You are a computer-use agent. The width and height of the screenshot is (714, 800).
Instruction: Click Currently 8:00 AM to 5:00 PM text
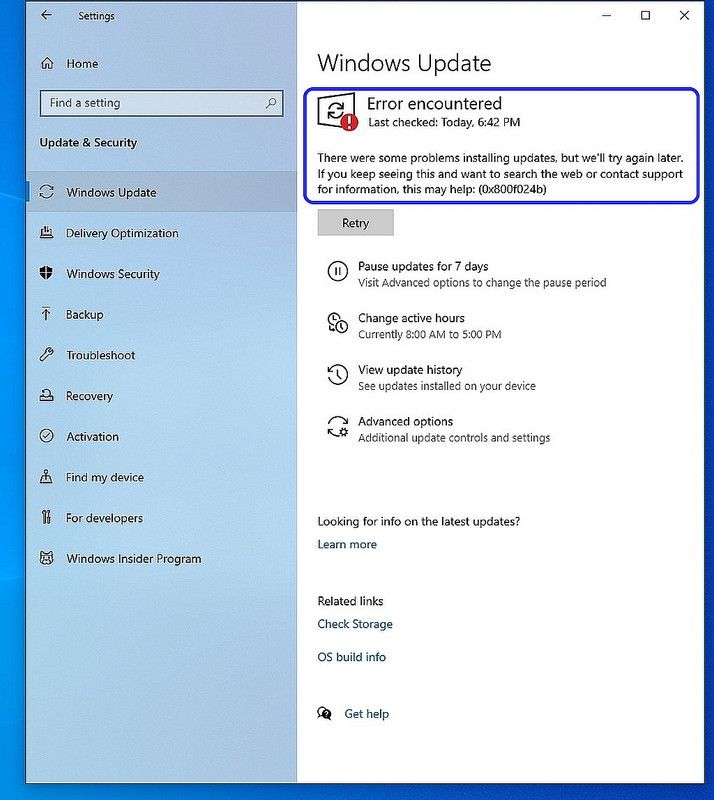point(430,334)
